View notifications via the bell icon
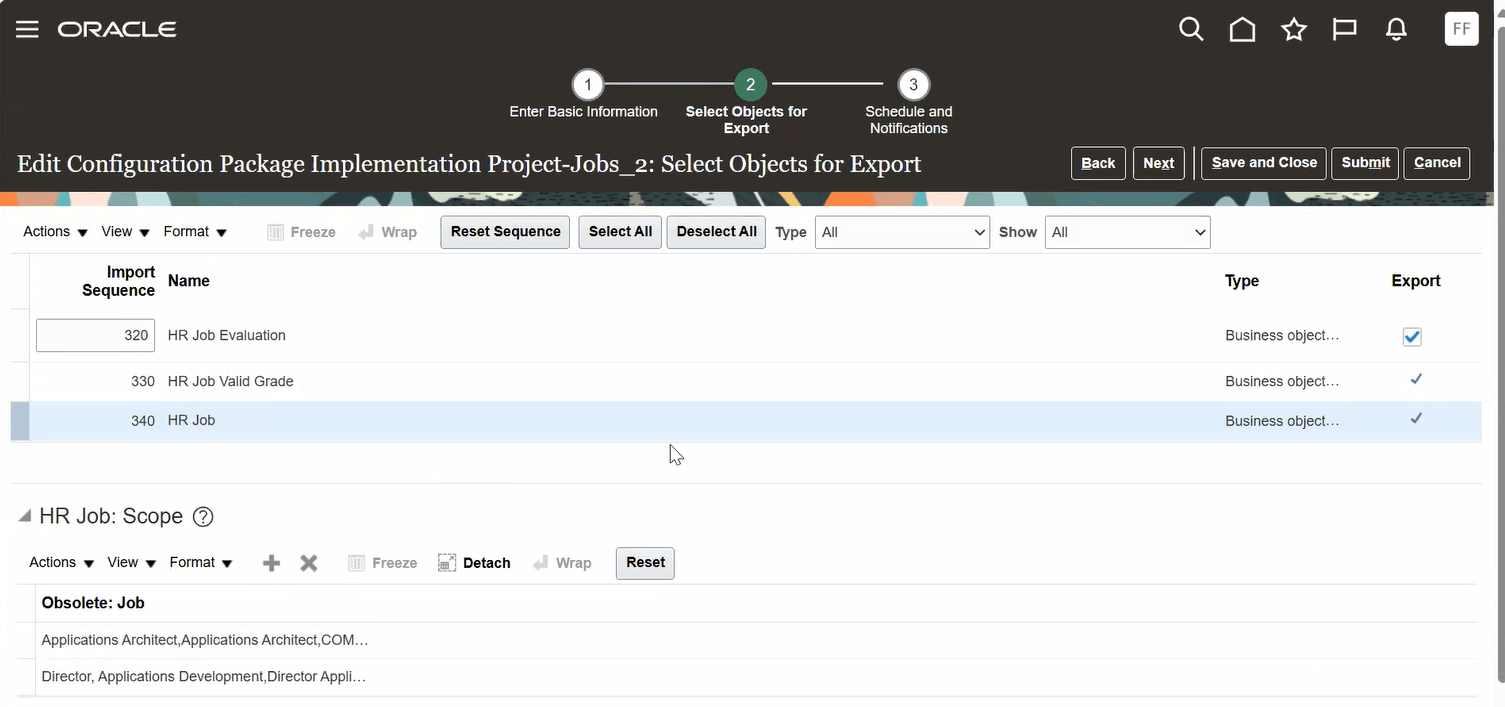Image resolution: width=1505 pixels, height=707 pixels. [1396, 29]
